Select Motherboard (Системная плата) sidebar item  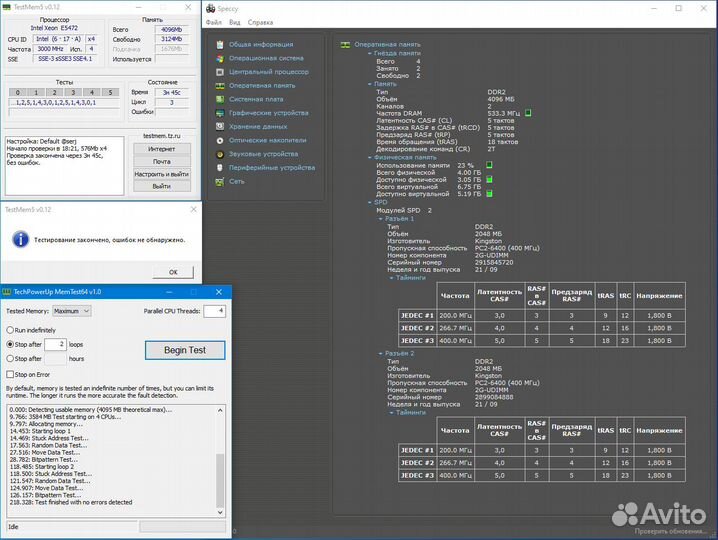[256, 99]
